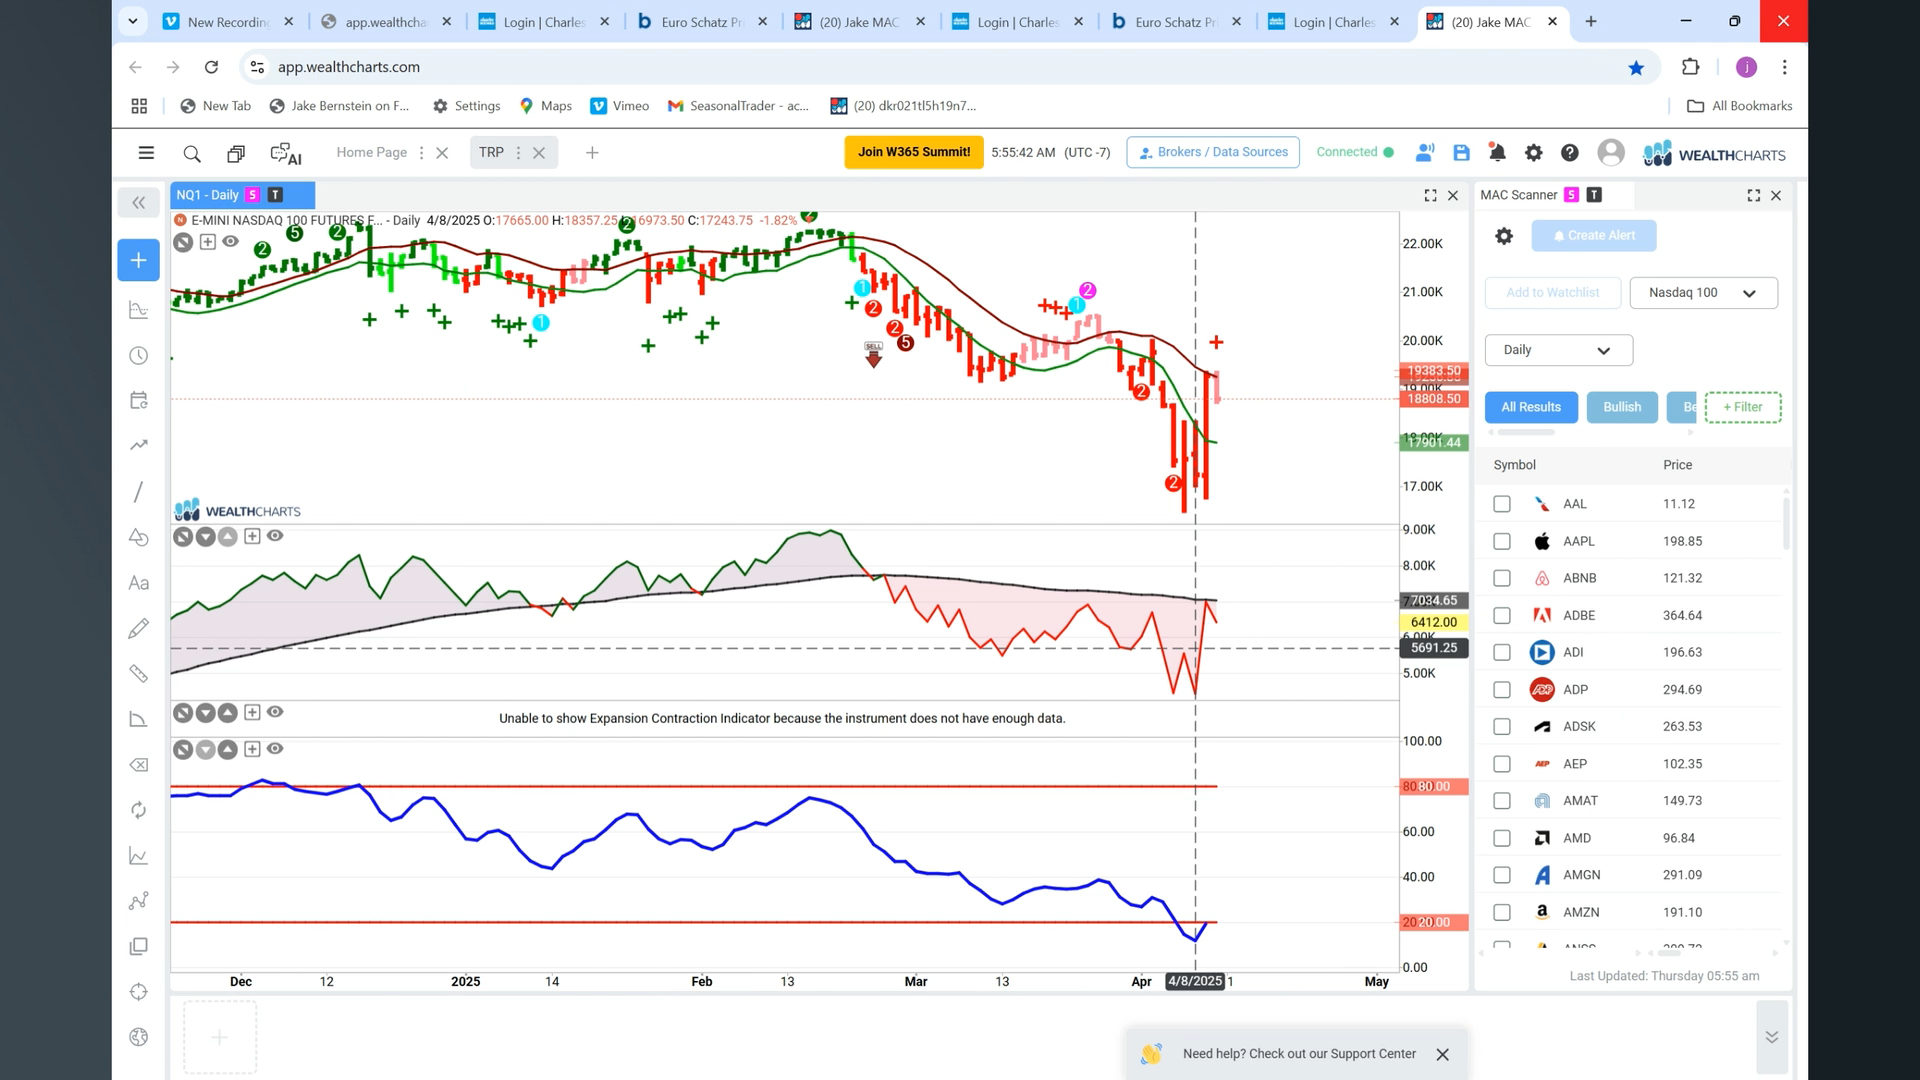
Task: Open the Home Page tab options menu
Action: coord(421,153)
